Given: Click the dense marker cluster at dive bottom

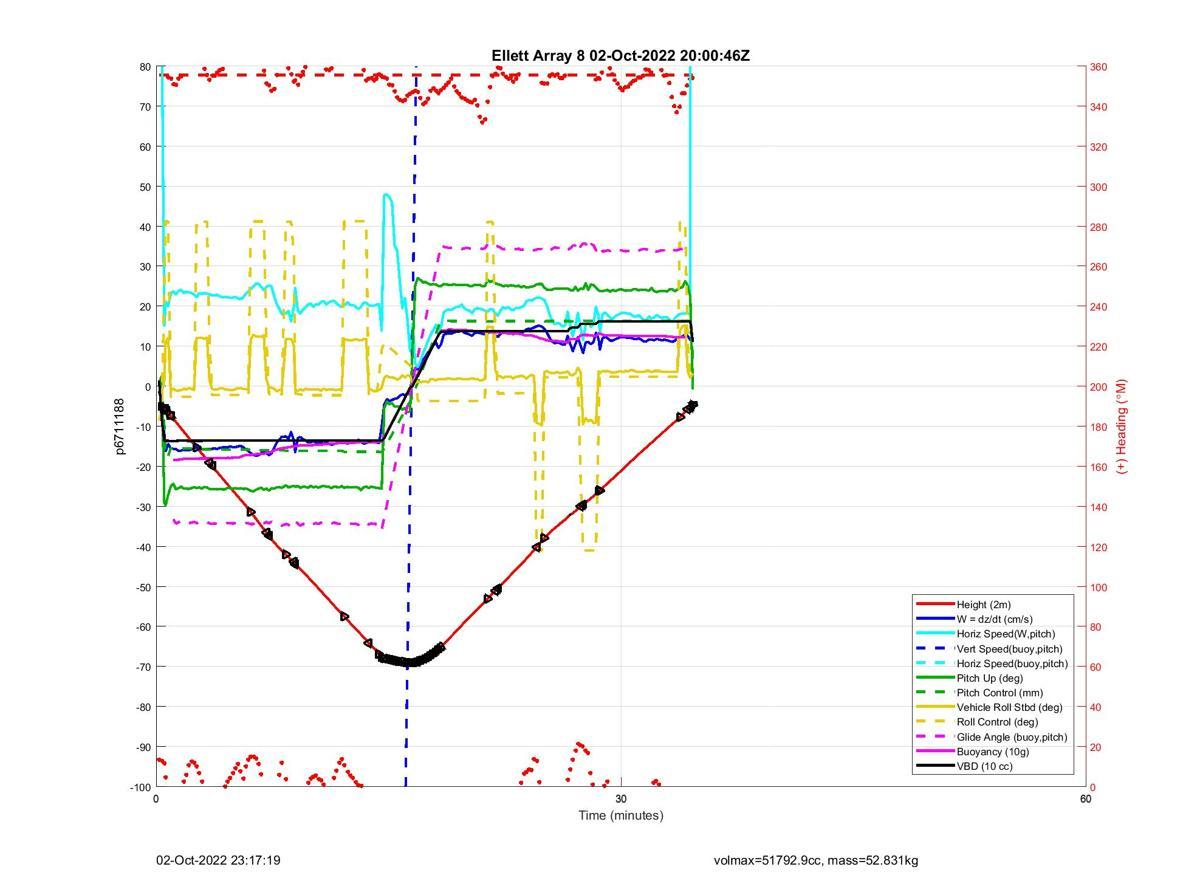Looking at the screenshot, I should tap(409, 659).
